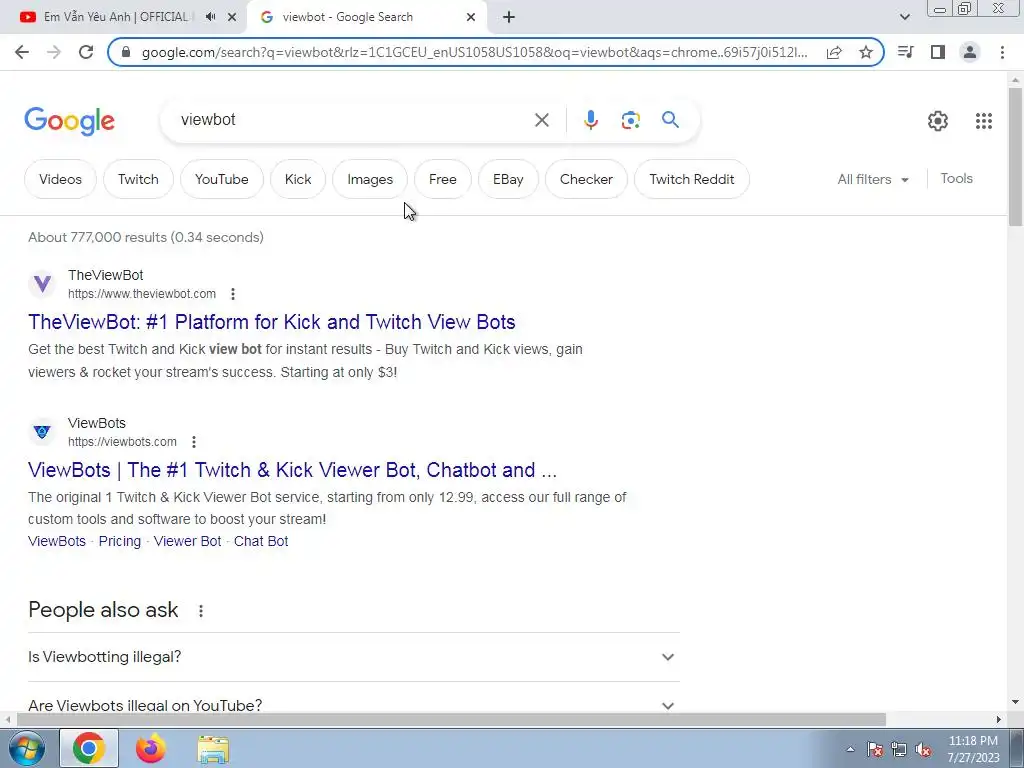This screenshot has width=1024, height=768.
Task: Click into the viewbot search field
Action: (353, 120)
